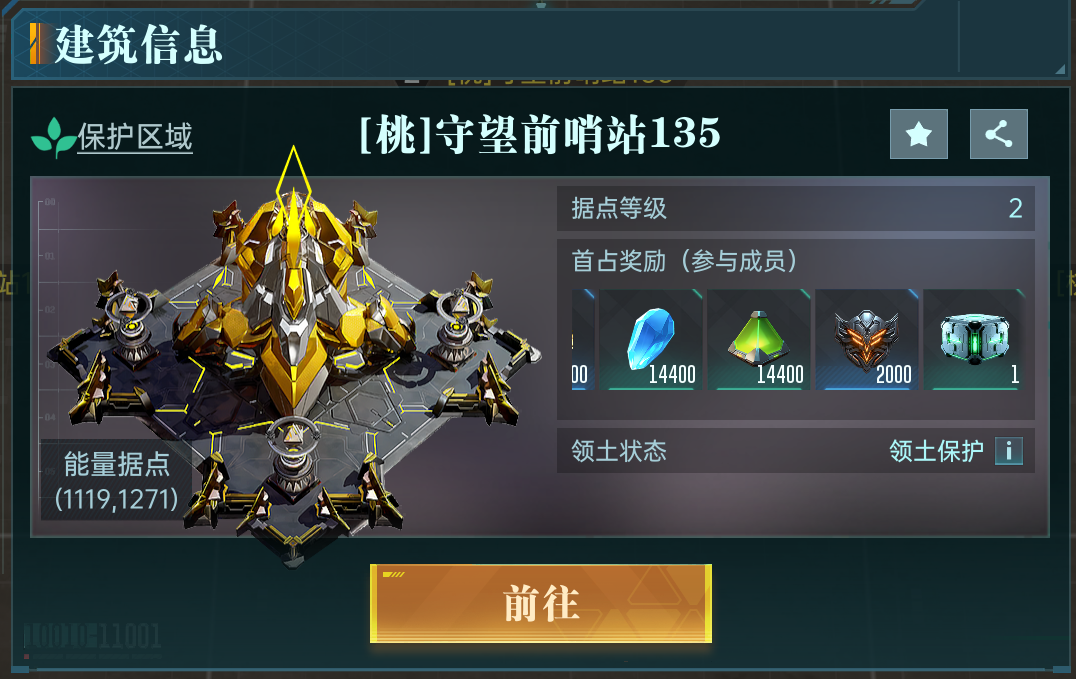Select the green pyramid 14400 reward

click(x=758, y=340)
